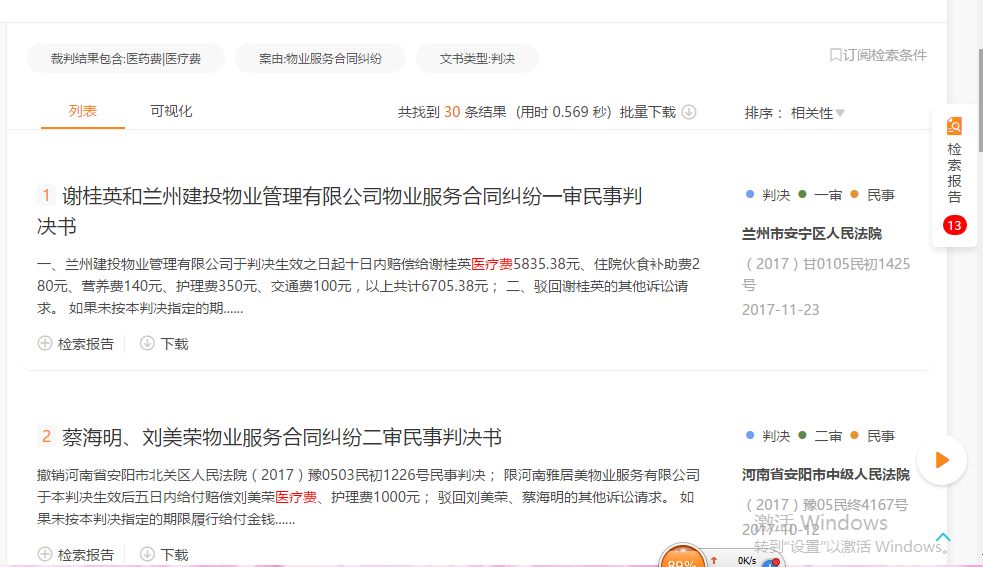Click highlighted 医疗费 in second result summary
Image resolution: width=983 pixels, height=567 pixels.
coord(296,497)
